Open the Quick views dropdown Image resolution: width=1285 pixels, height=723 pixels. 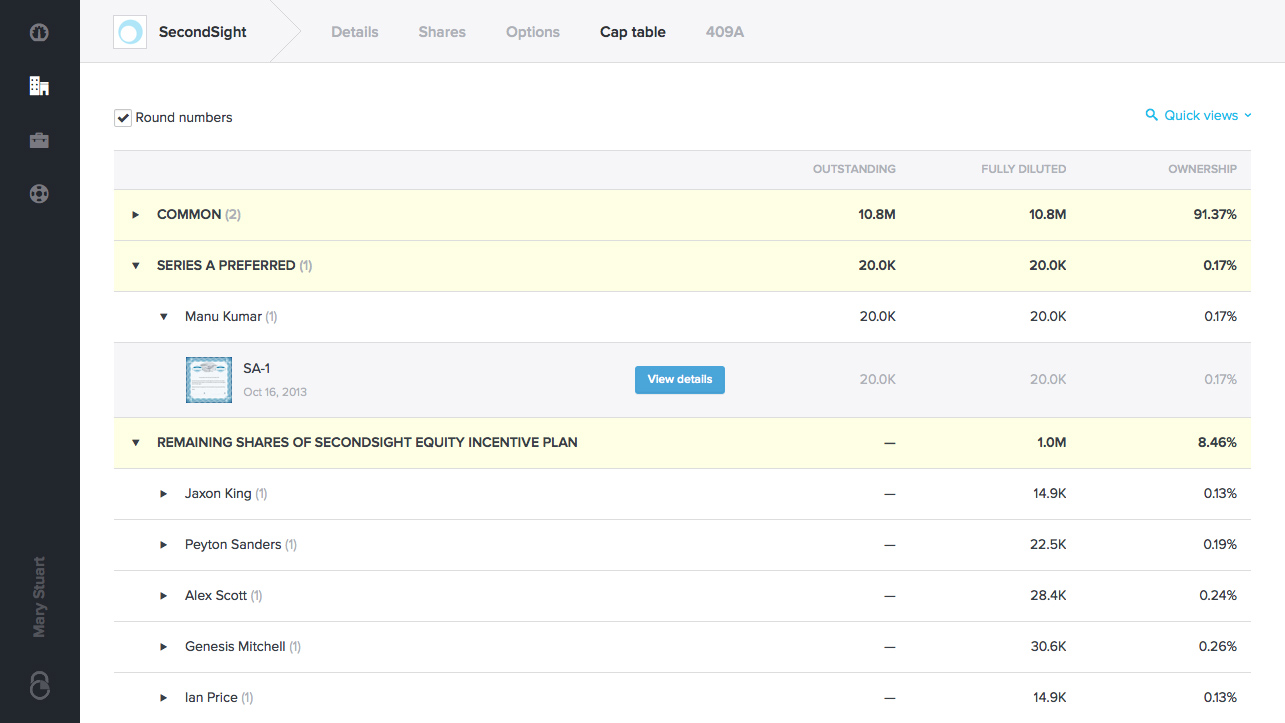point(1201,116)
